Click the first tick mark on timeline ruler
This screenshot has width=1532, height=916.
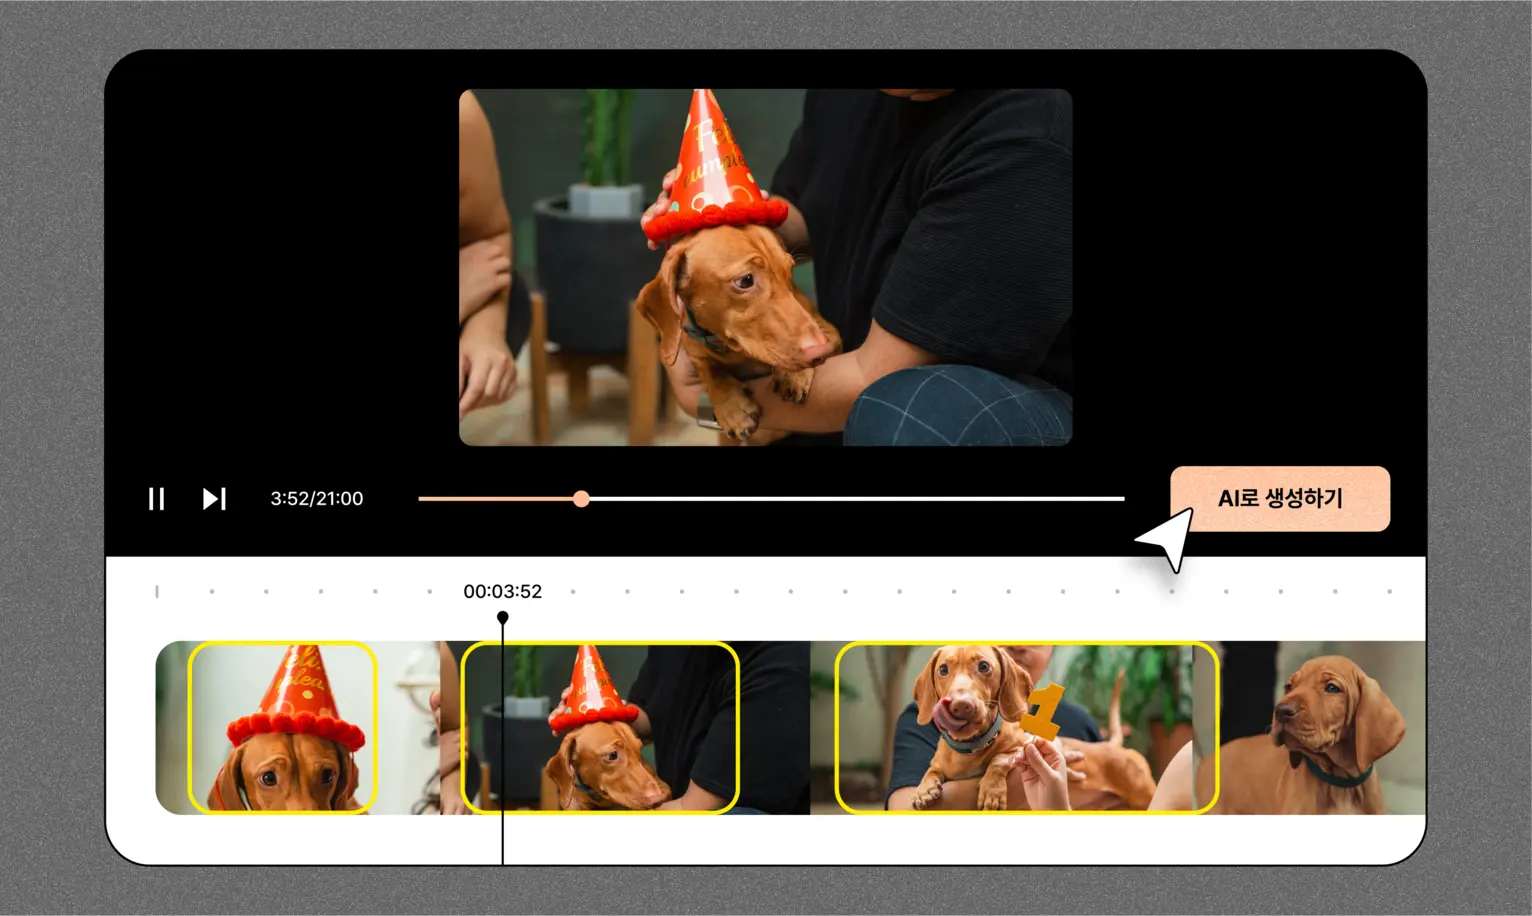(x=157, y=592)
